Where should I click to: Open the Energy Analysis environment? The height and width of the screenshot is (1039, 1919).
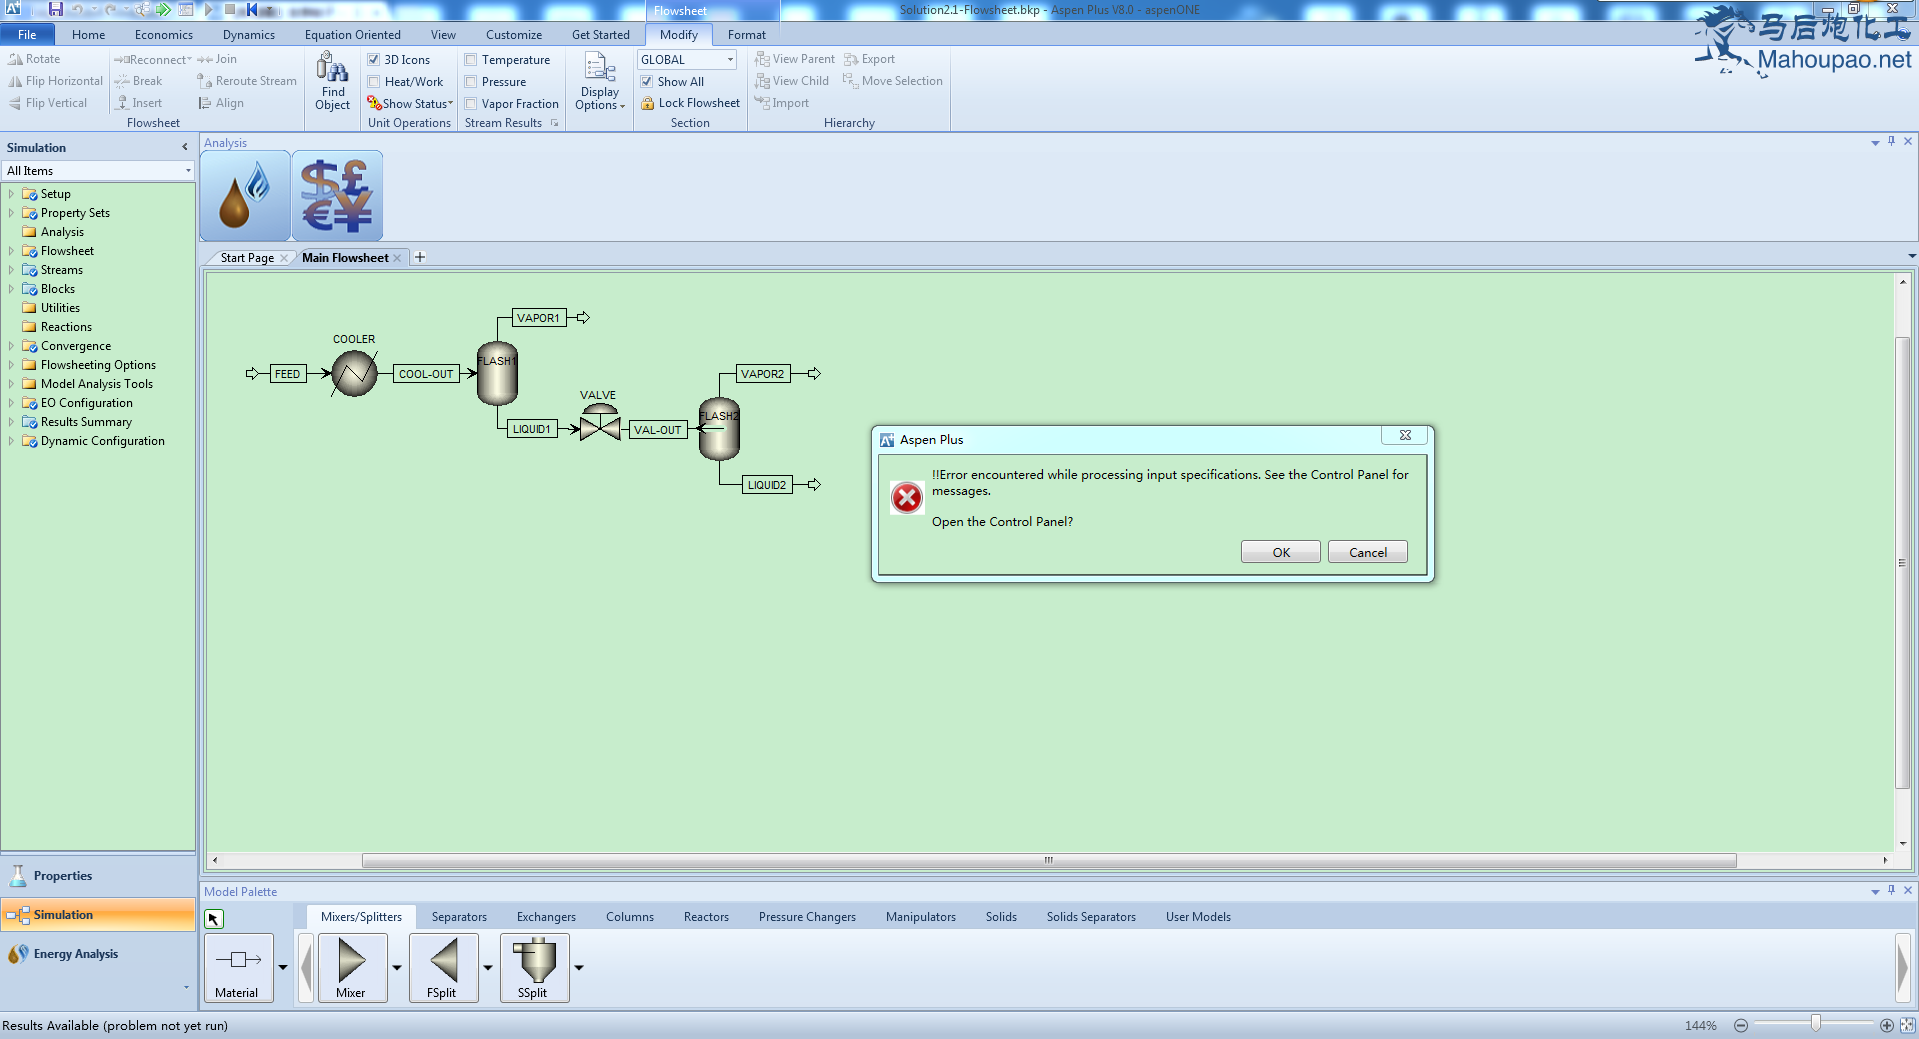98,954
